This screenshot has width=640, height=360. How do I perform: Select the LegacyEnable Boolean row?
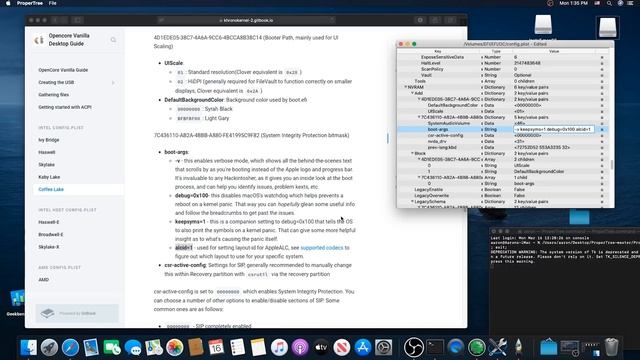[502, 189]
